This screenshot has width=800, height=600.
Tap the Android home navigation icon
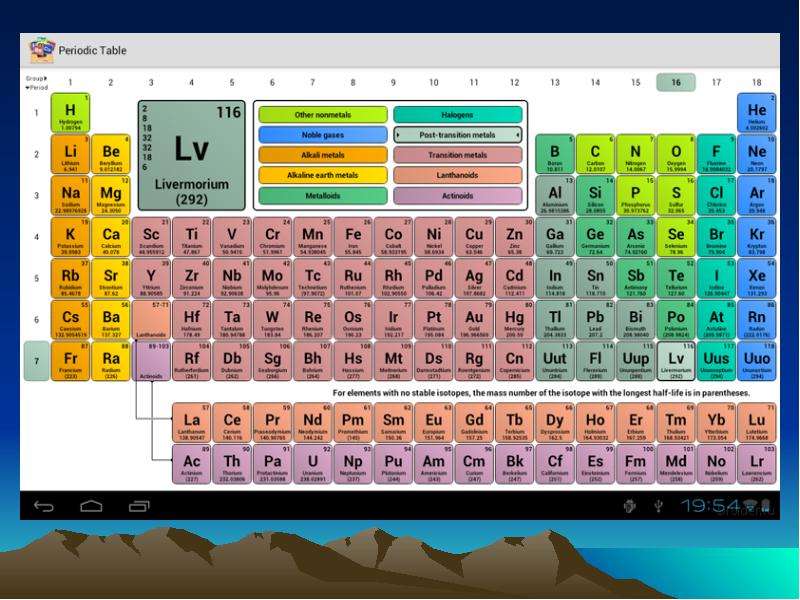pos(91,506)
